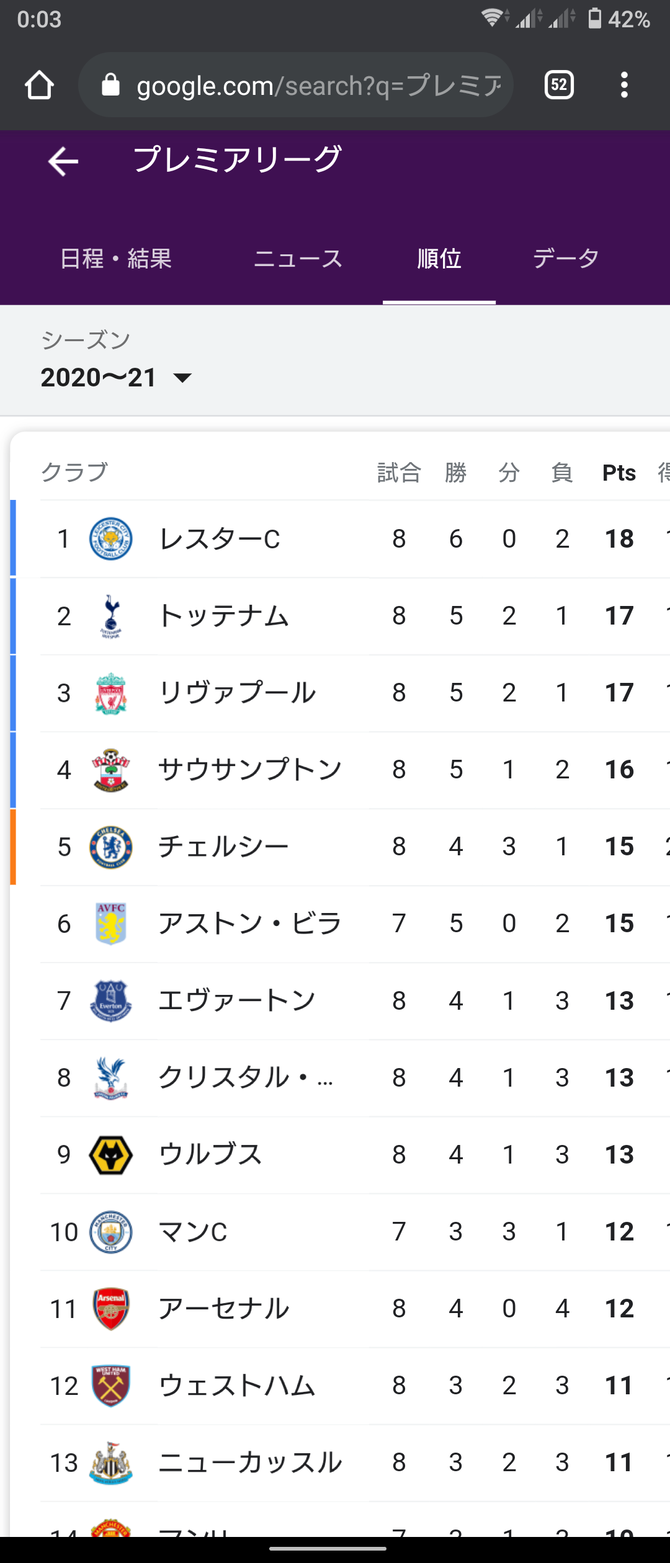Tap the Chrome home icon
This screenshot has height=1563, width=670.
point(39,86)
